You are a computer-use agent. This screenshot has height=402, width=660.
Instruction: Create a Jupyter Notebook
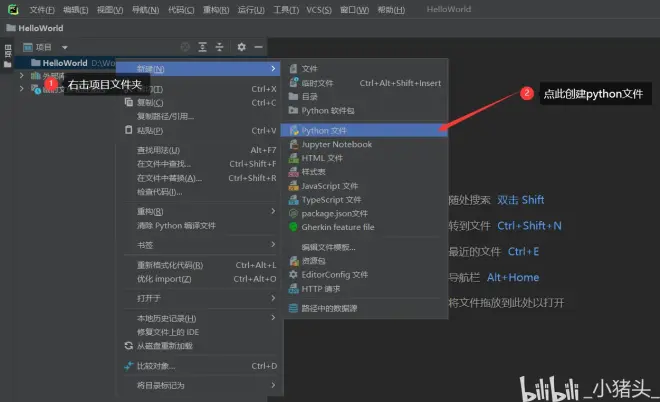tap(364, 144)
